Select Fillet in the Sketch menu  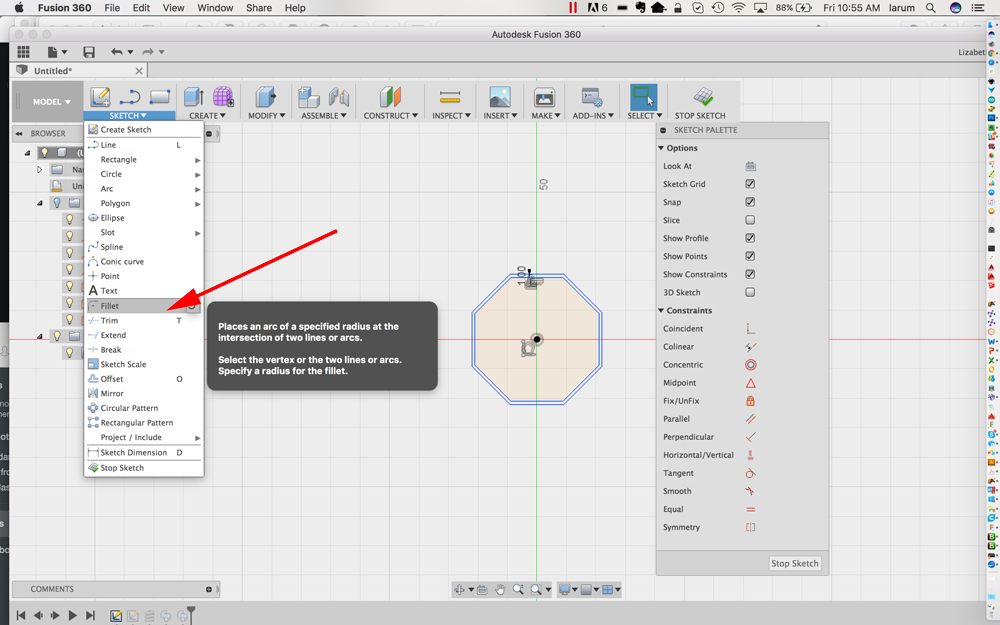tap(144, 306)
